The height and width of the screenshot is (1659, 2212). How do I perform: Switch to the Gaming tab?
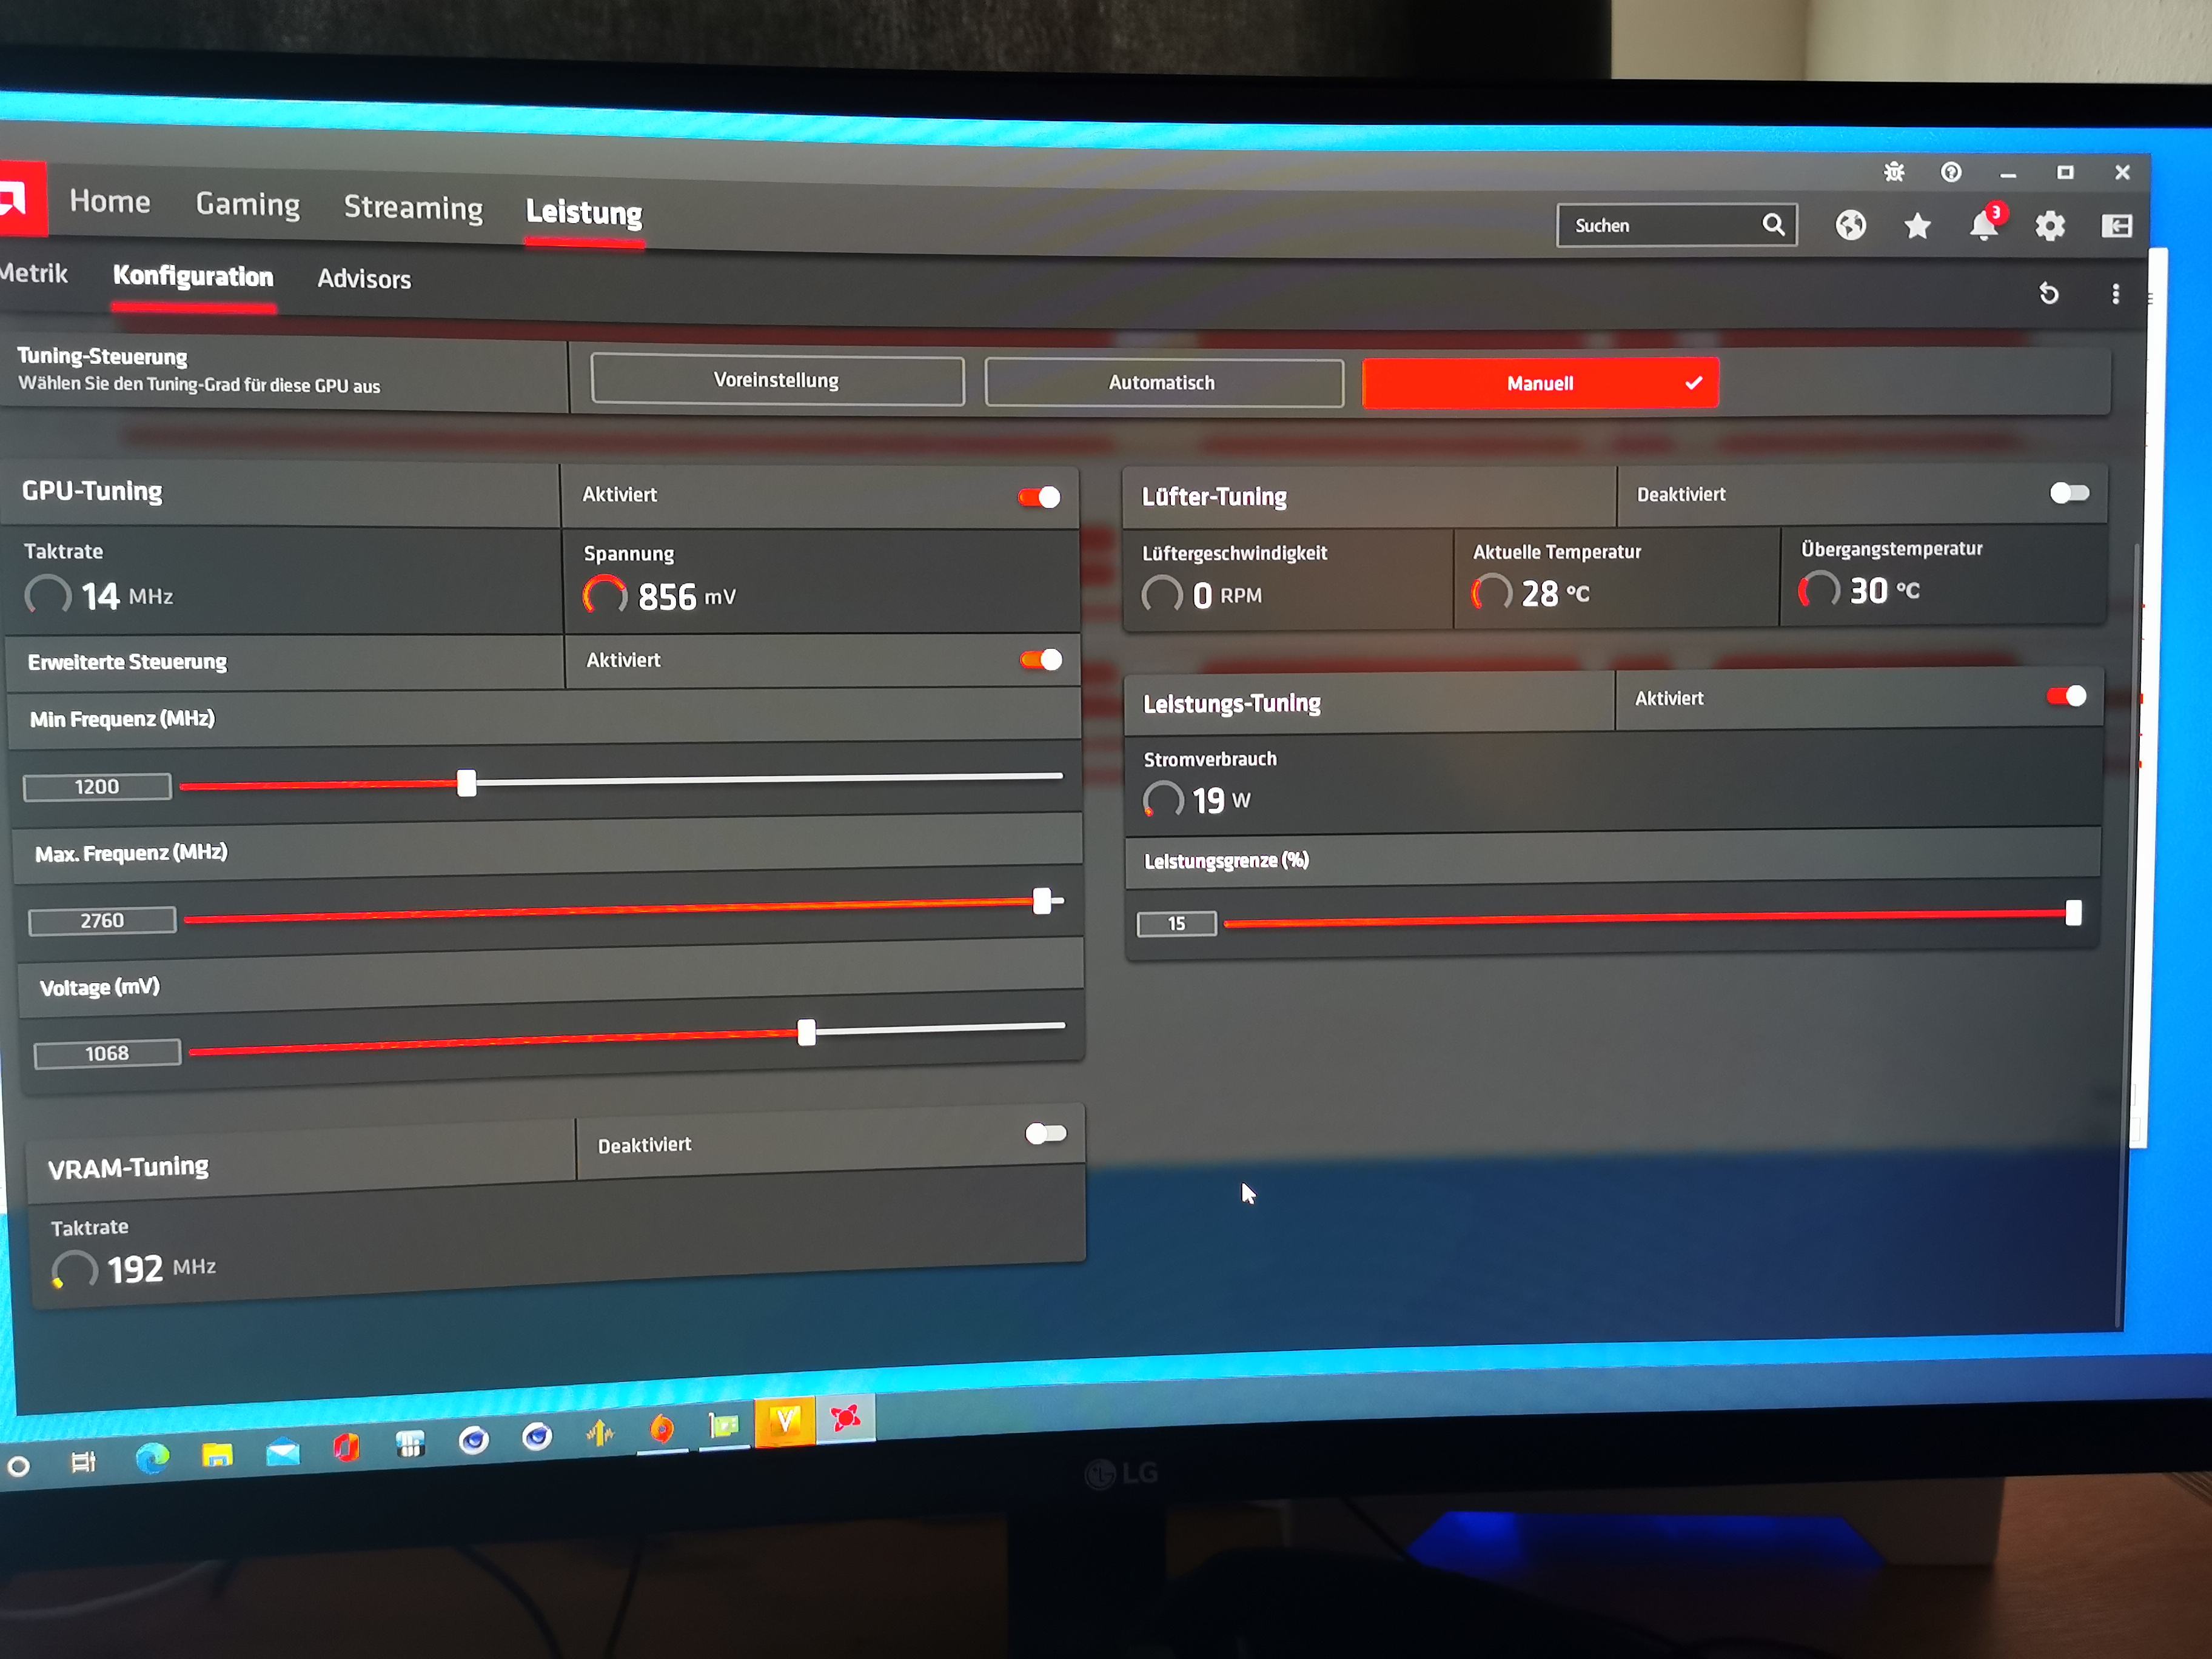pyautogui.click(x=248, y=205)
